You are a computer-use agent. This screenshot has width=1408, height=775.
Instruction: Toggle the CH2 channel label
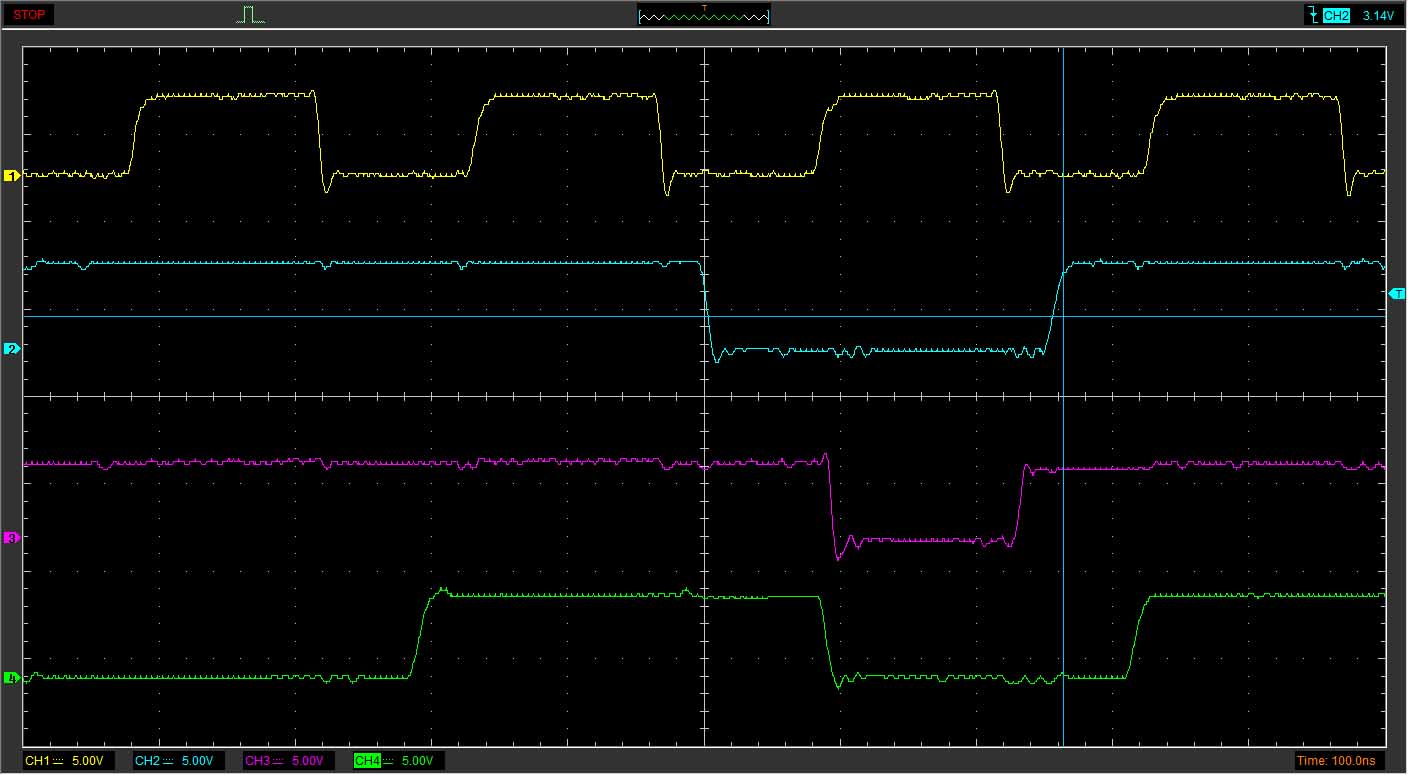pos(147,761)
